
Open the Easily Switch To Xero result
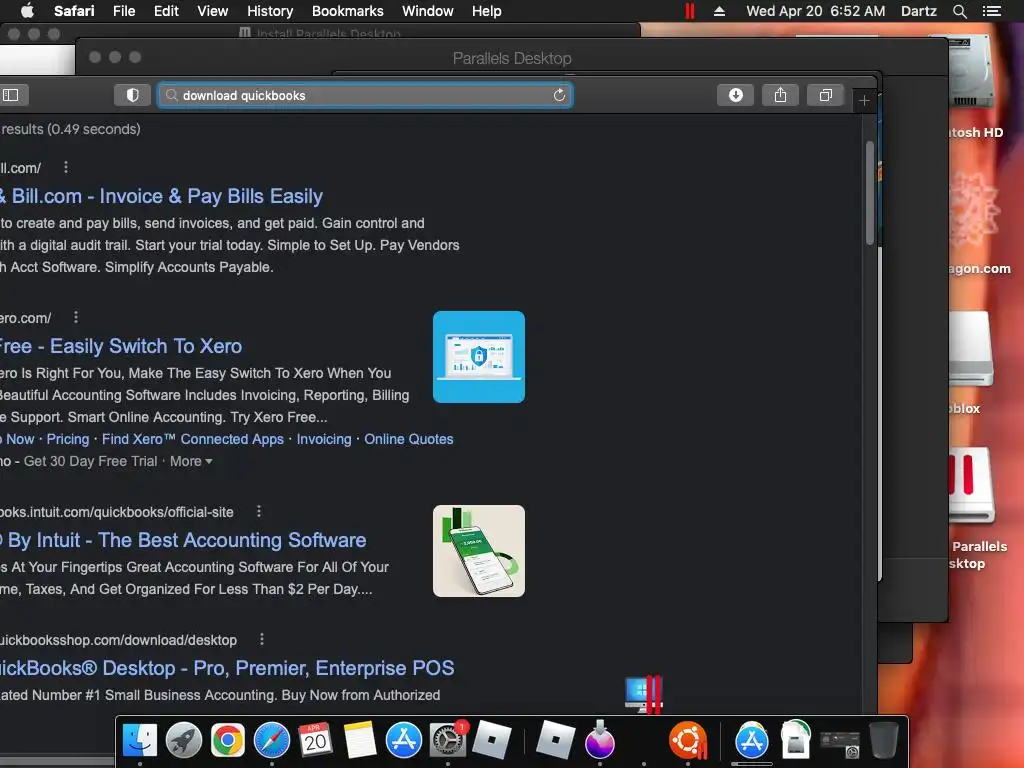point(121,346)
